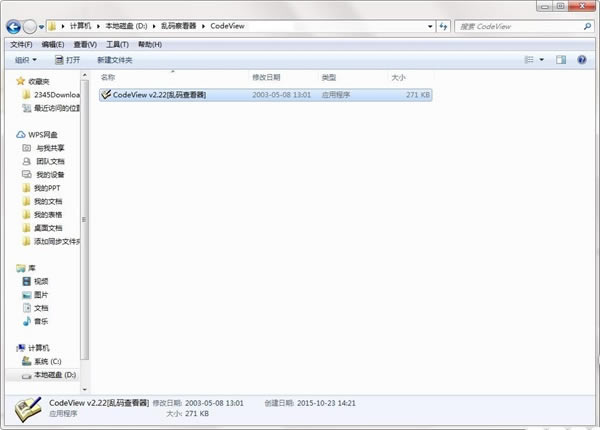Click the blue help question icon
The width and height of the screenshot is (600, 430).
tap(582, 60)
